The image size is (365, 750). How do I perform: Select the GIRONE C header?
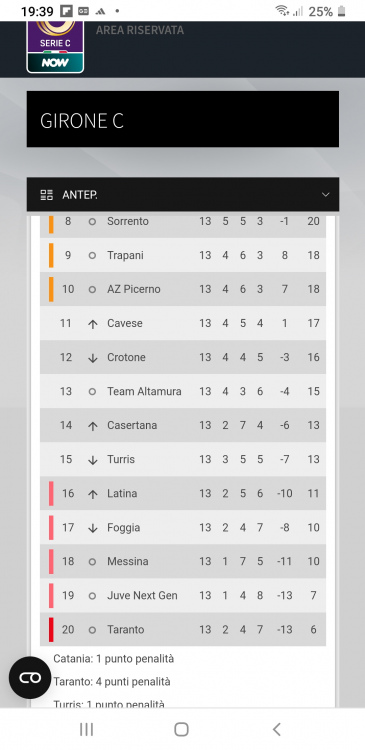(183, 119)
